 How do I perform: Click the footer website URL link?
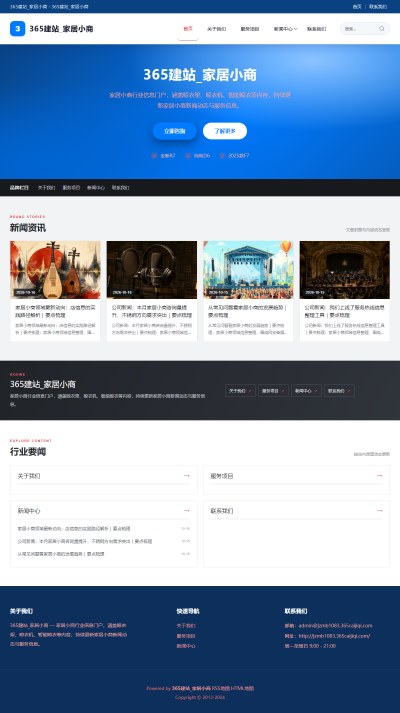pyautogui.click(x=334, y=636)
